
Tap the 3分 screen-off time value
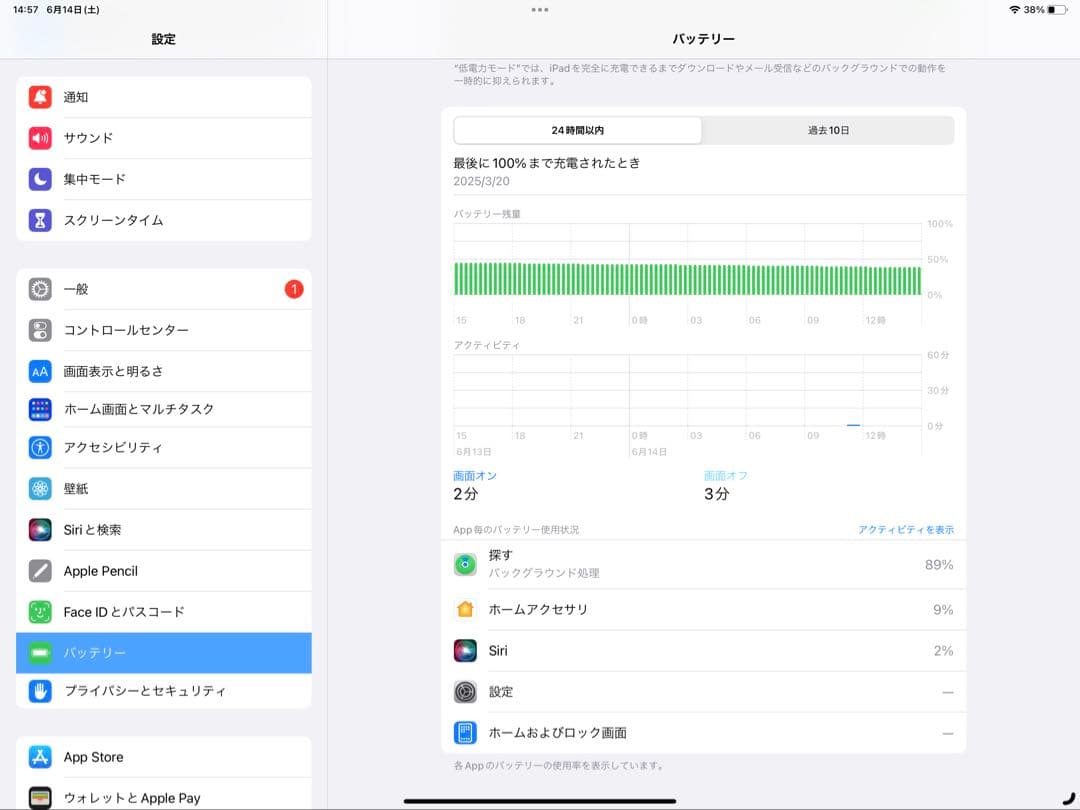click(716, 494)
